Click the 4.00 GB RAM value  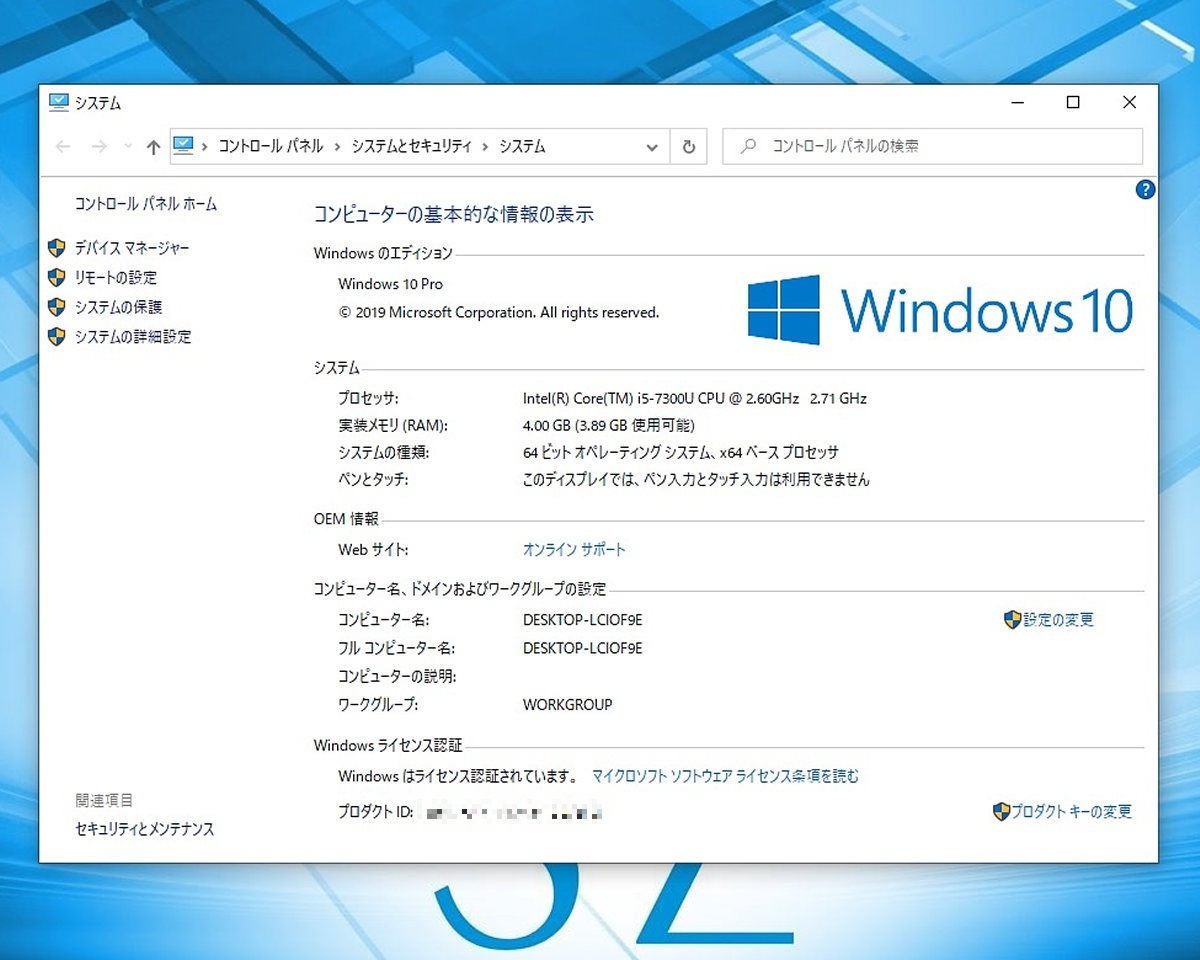coord(608,425)
